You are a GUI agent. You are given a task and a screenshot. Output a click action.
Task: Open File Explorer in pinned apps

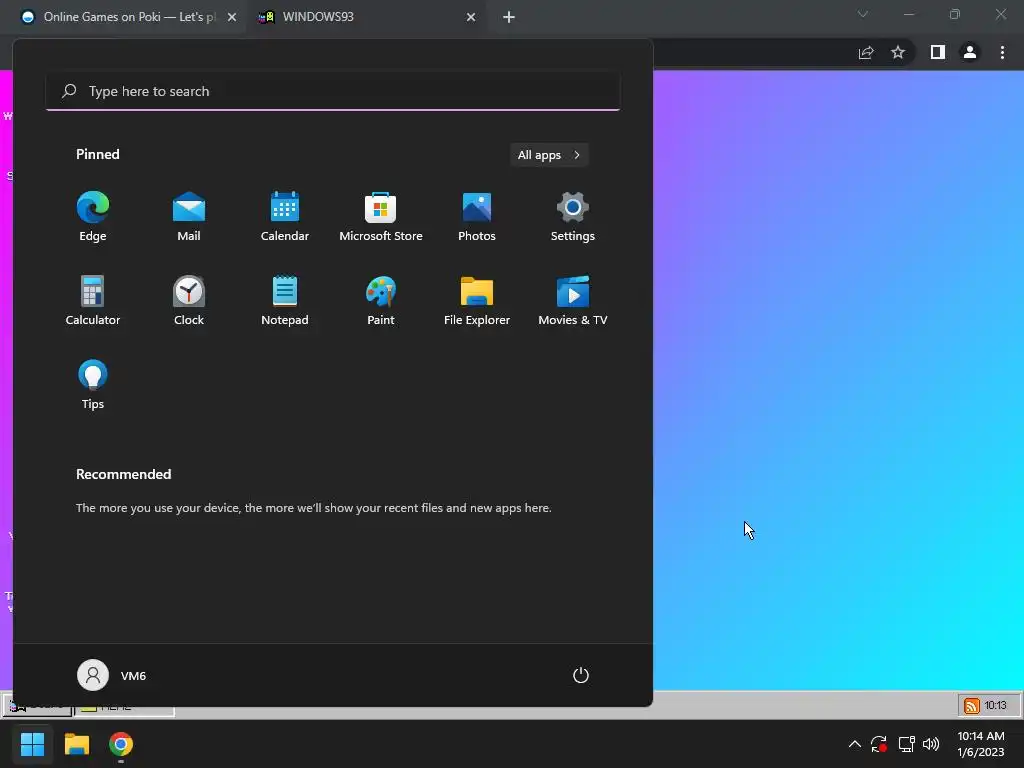477,300
